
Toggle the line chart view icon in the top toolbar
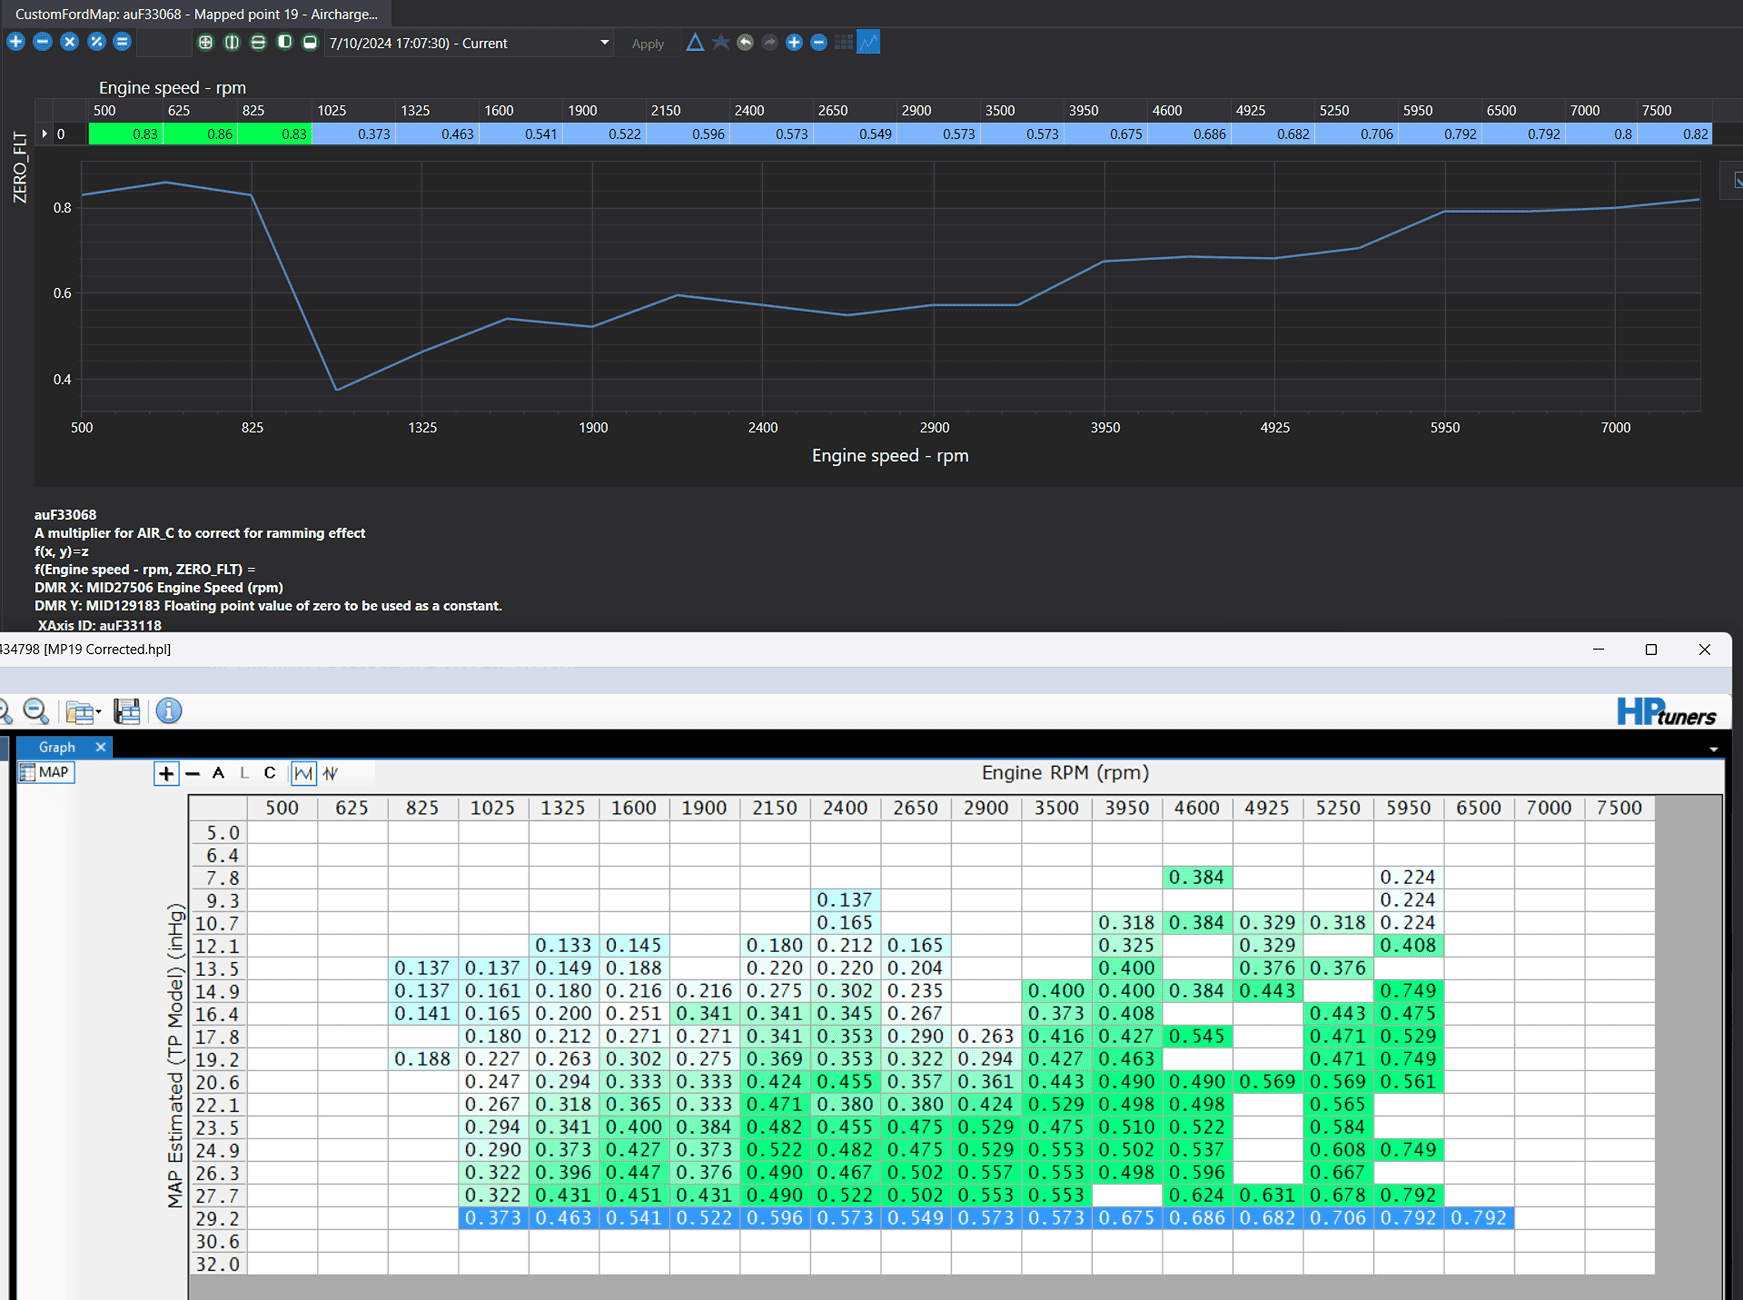(868, 42)
